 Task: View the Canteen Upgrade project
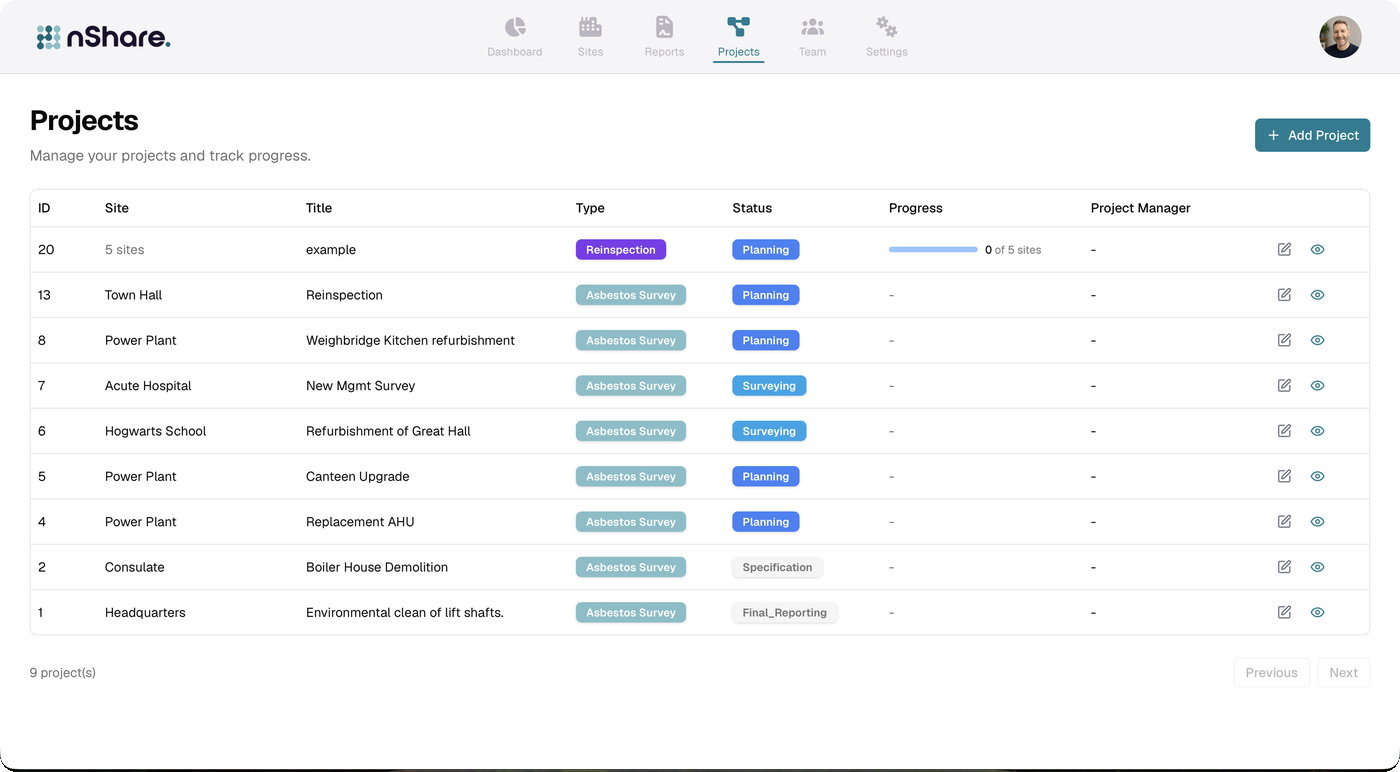[1317, 476]
